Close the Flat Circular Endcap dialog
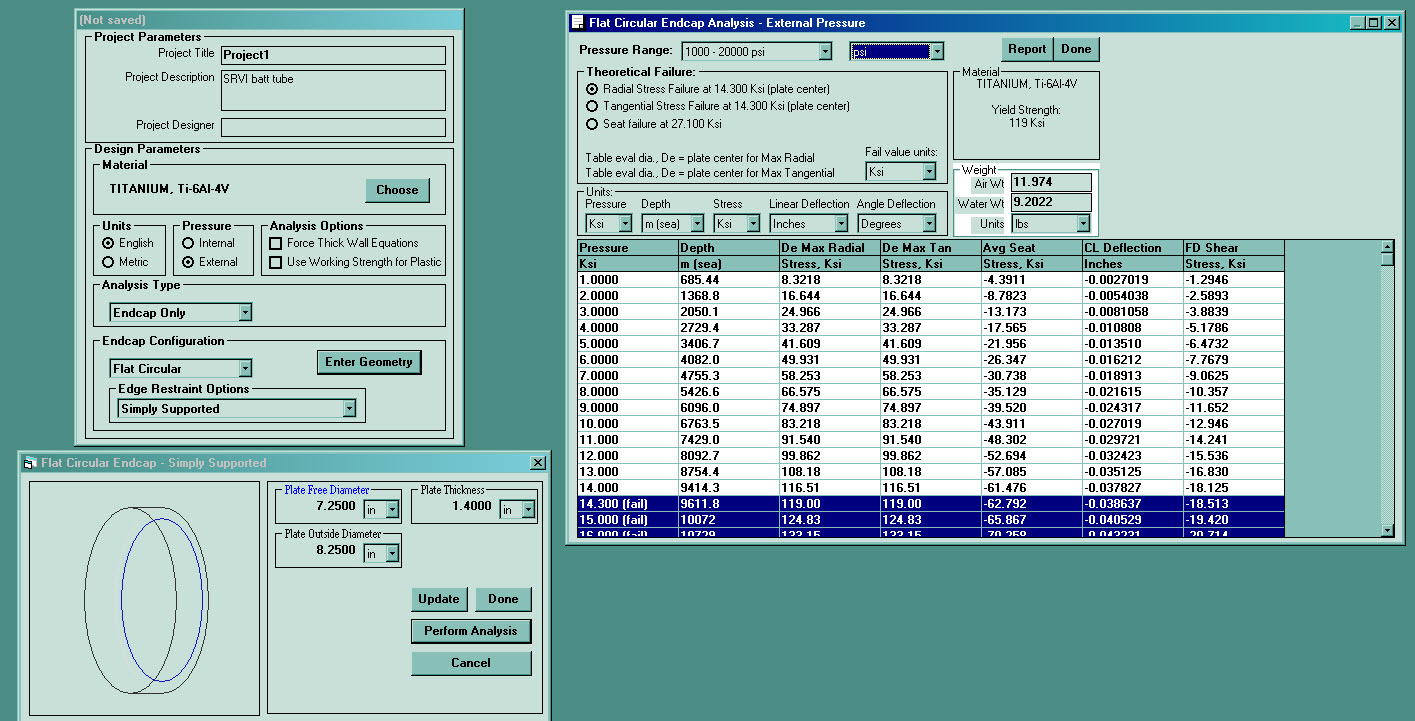 click(538, 463)
